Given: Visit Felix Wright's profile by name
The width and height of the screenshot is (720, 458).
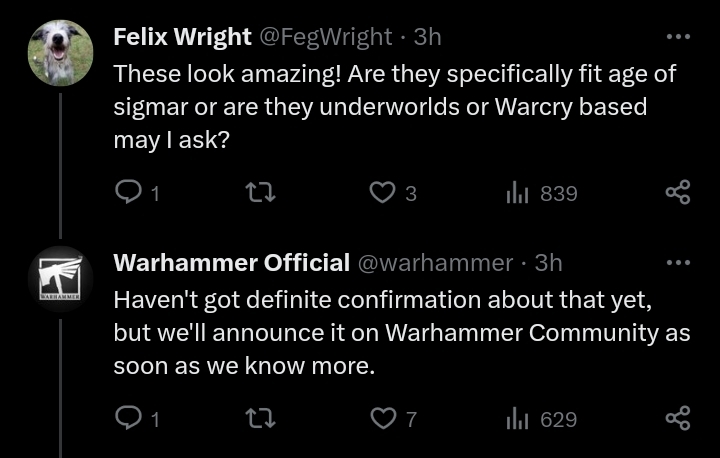Looking at the screenshot, I should coord(182,37).
